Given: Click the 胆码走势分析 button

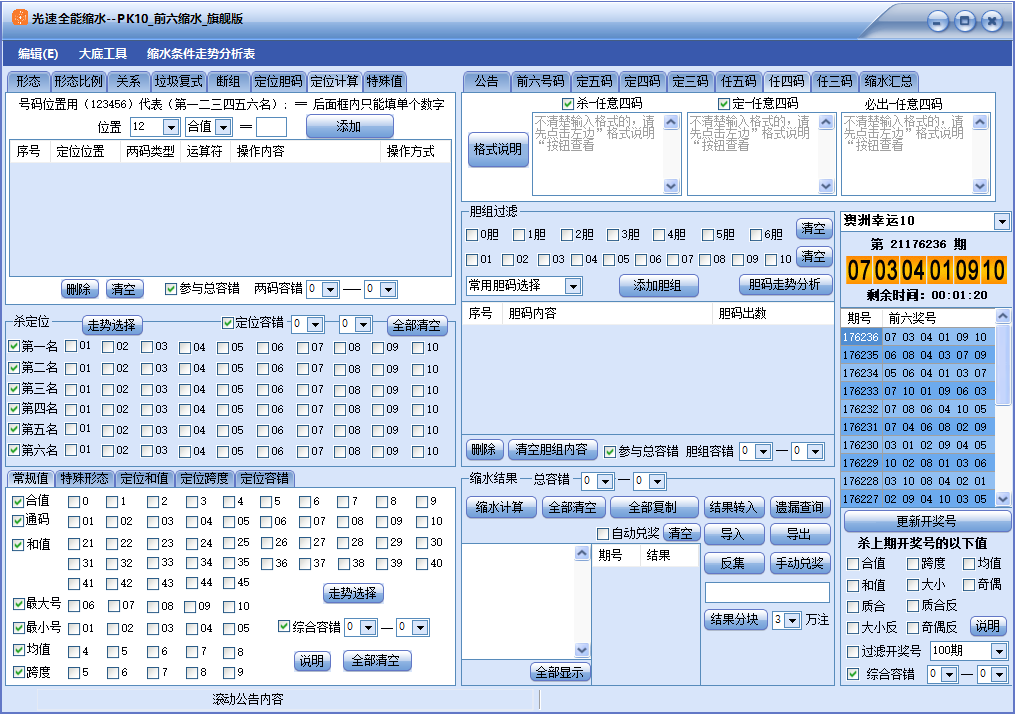Looking at the screenshot, I should coord(785,285).
